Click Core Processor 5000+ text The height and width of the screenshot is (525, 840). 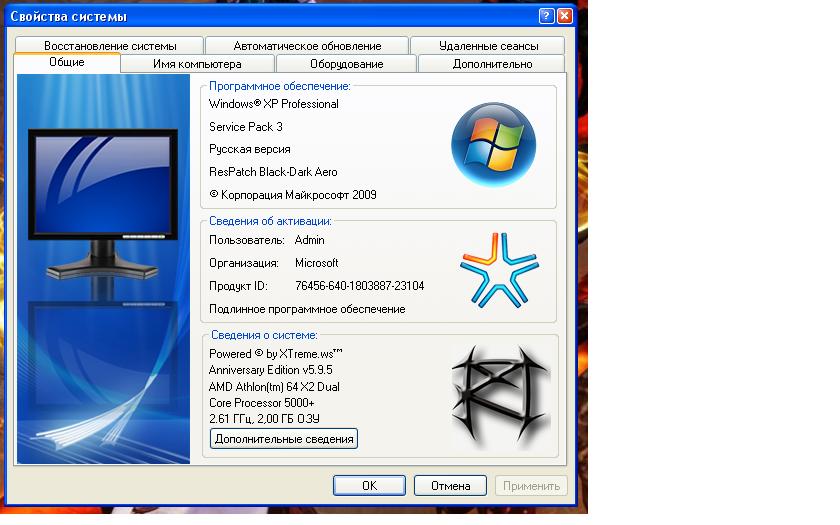[x=261, y=403]
